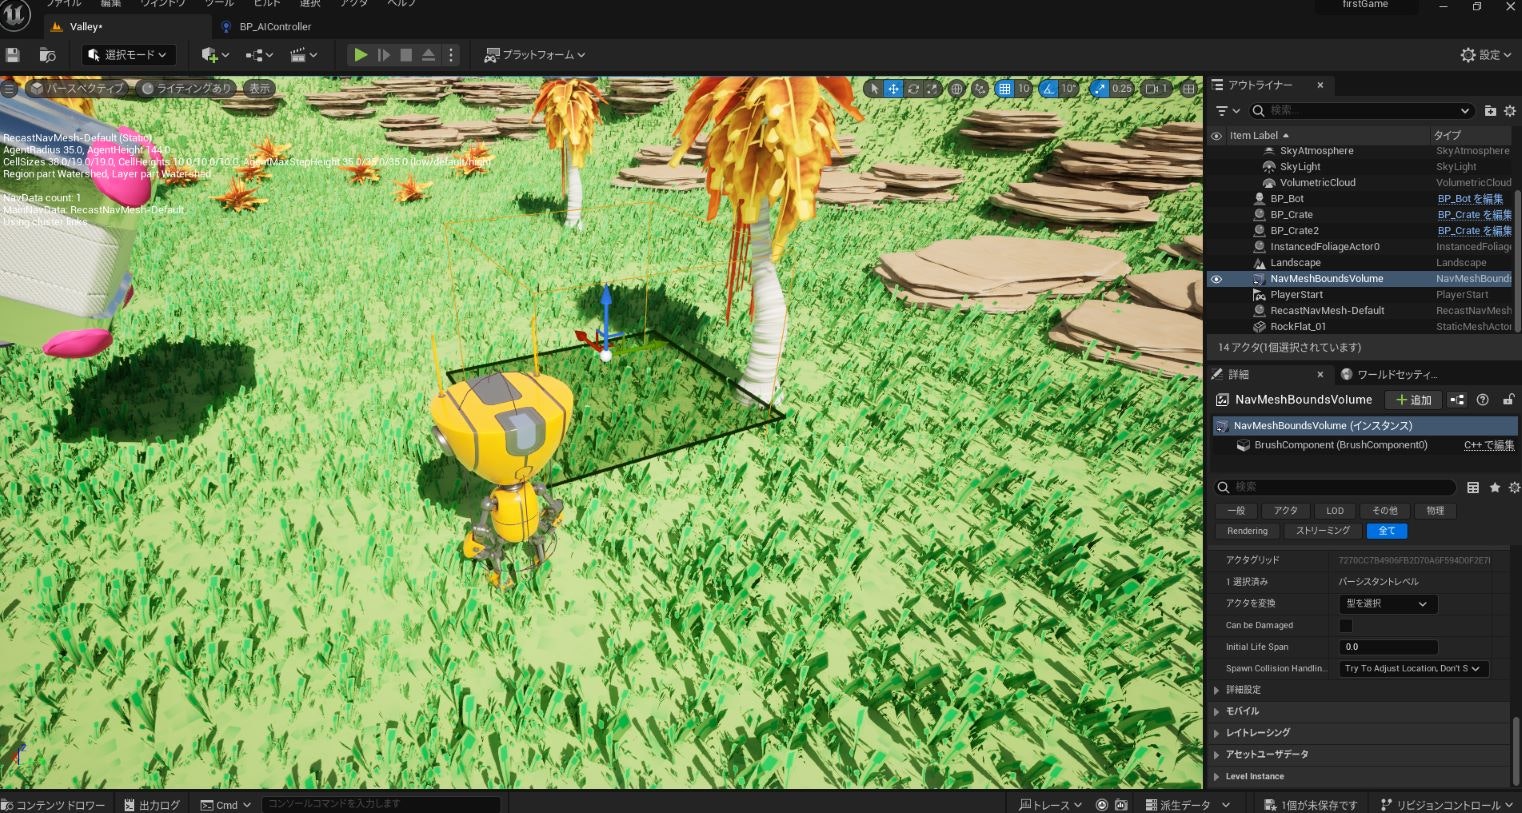Open the Outliner filter options dropdown
This screenshot has height=813, width=1522.
click(1228, 111)
